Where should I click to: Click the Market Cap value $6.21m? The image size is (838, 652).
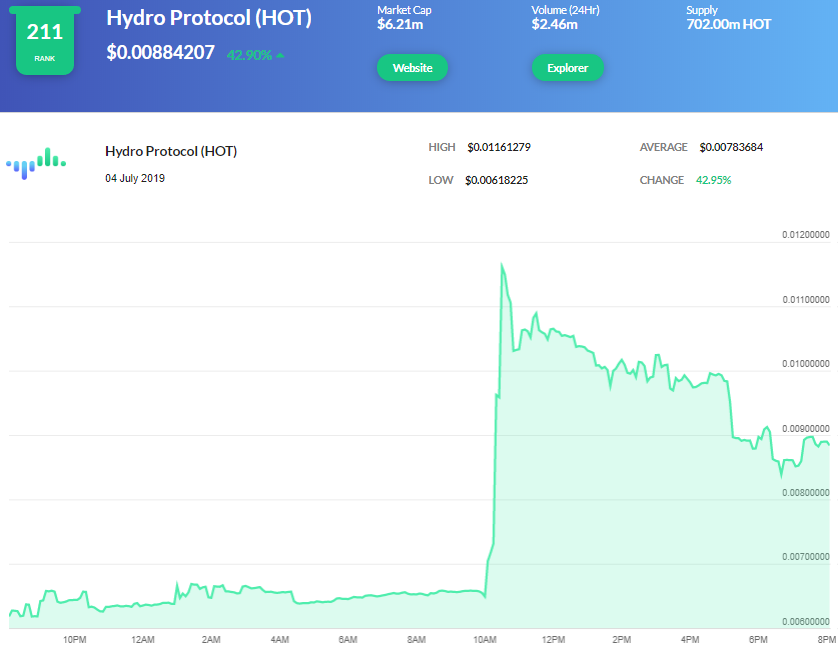[400, 25]
